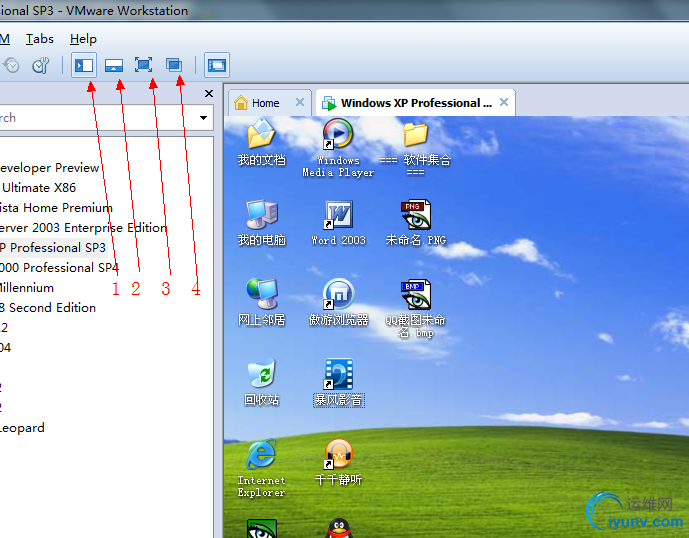Click the Word 2003 shortcut icon
Image resolution: width=689 pixels, height=538 pixels.
338,222
